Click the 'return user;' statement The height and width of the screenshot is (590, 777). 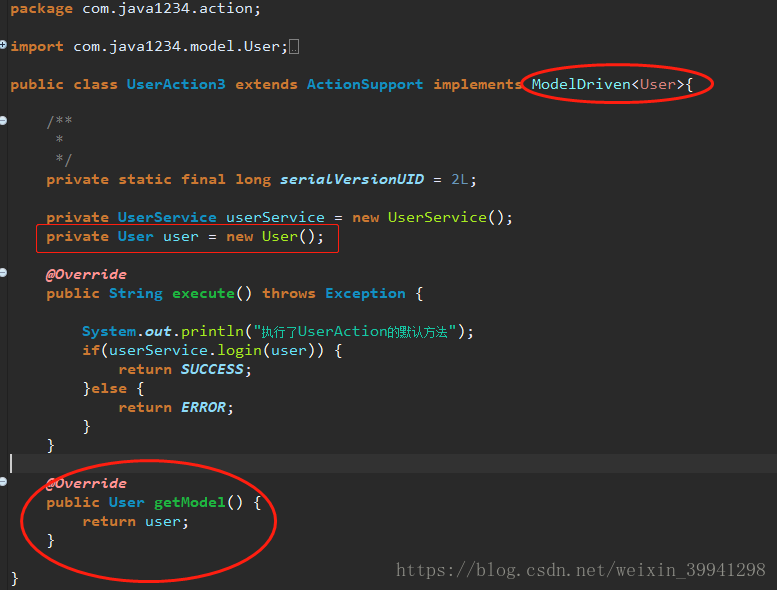tap(135, 522)
